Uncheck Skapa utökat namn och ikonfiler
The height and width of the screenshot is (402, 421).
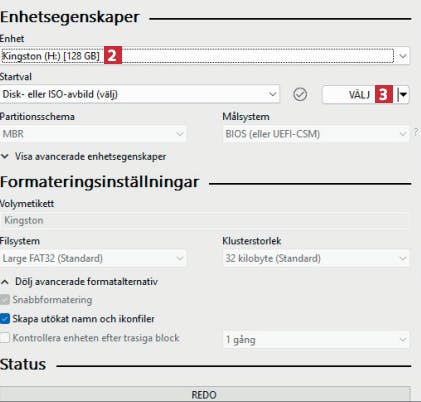coord(5,319)
